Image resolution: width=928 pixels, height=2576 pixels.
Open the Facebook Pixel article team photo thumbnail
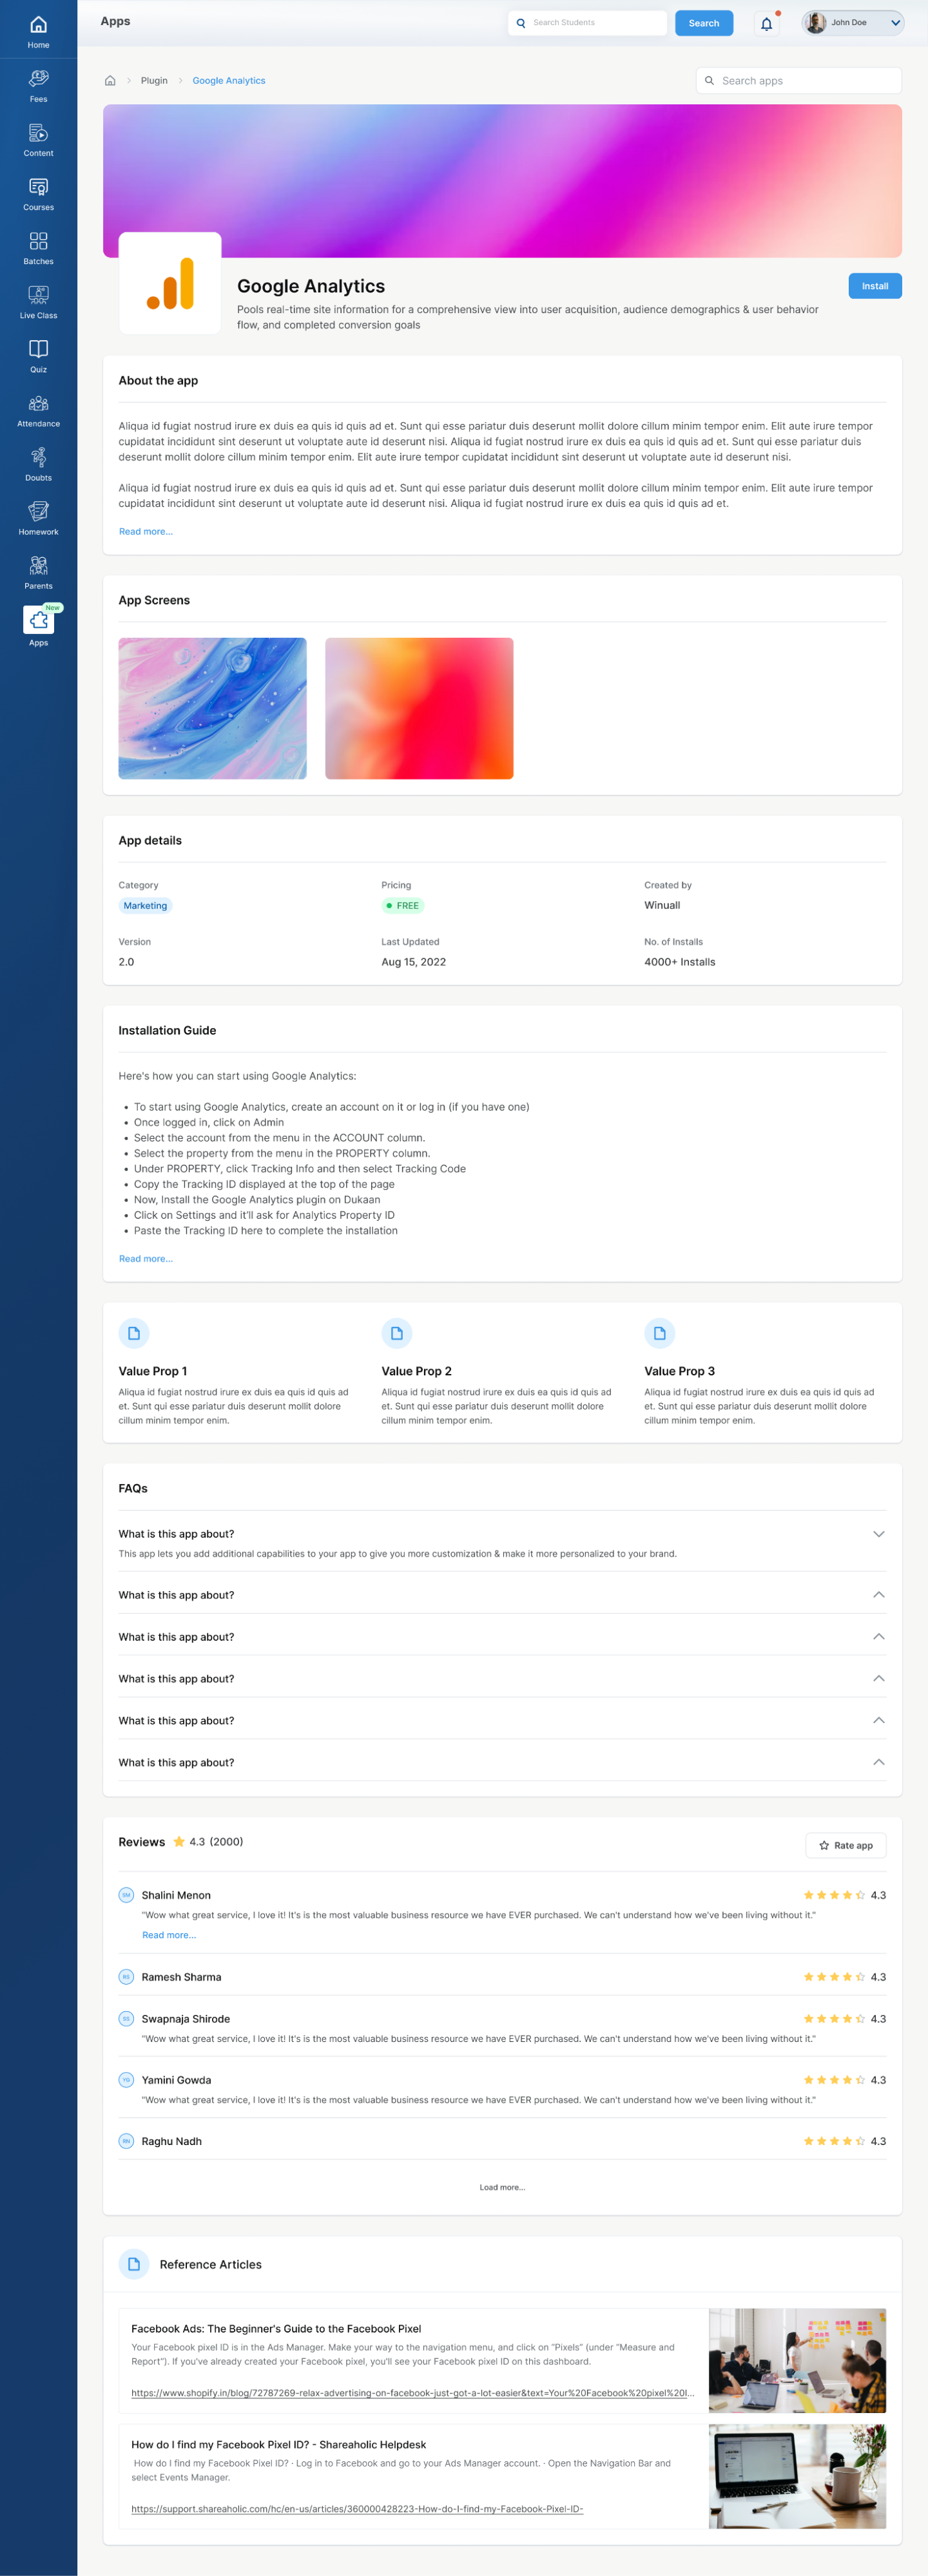pos(798,2360)
